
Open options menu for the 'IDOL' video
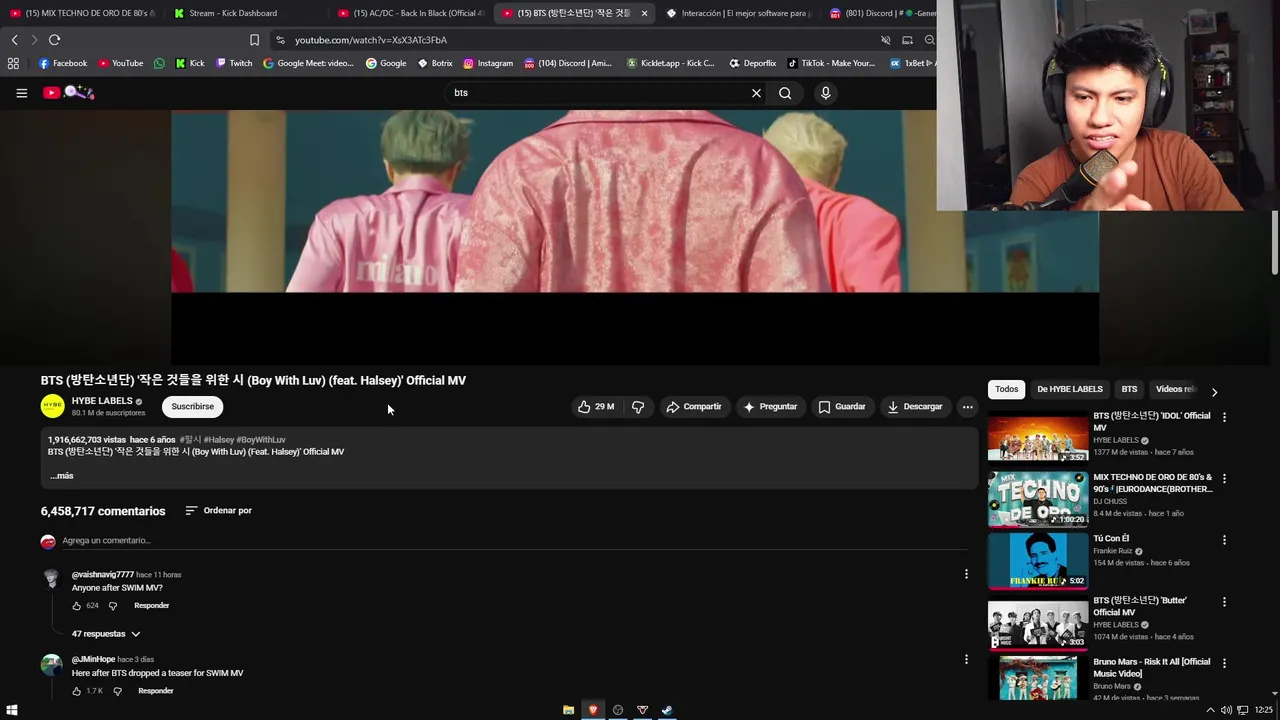coord(1224,417)
